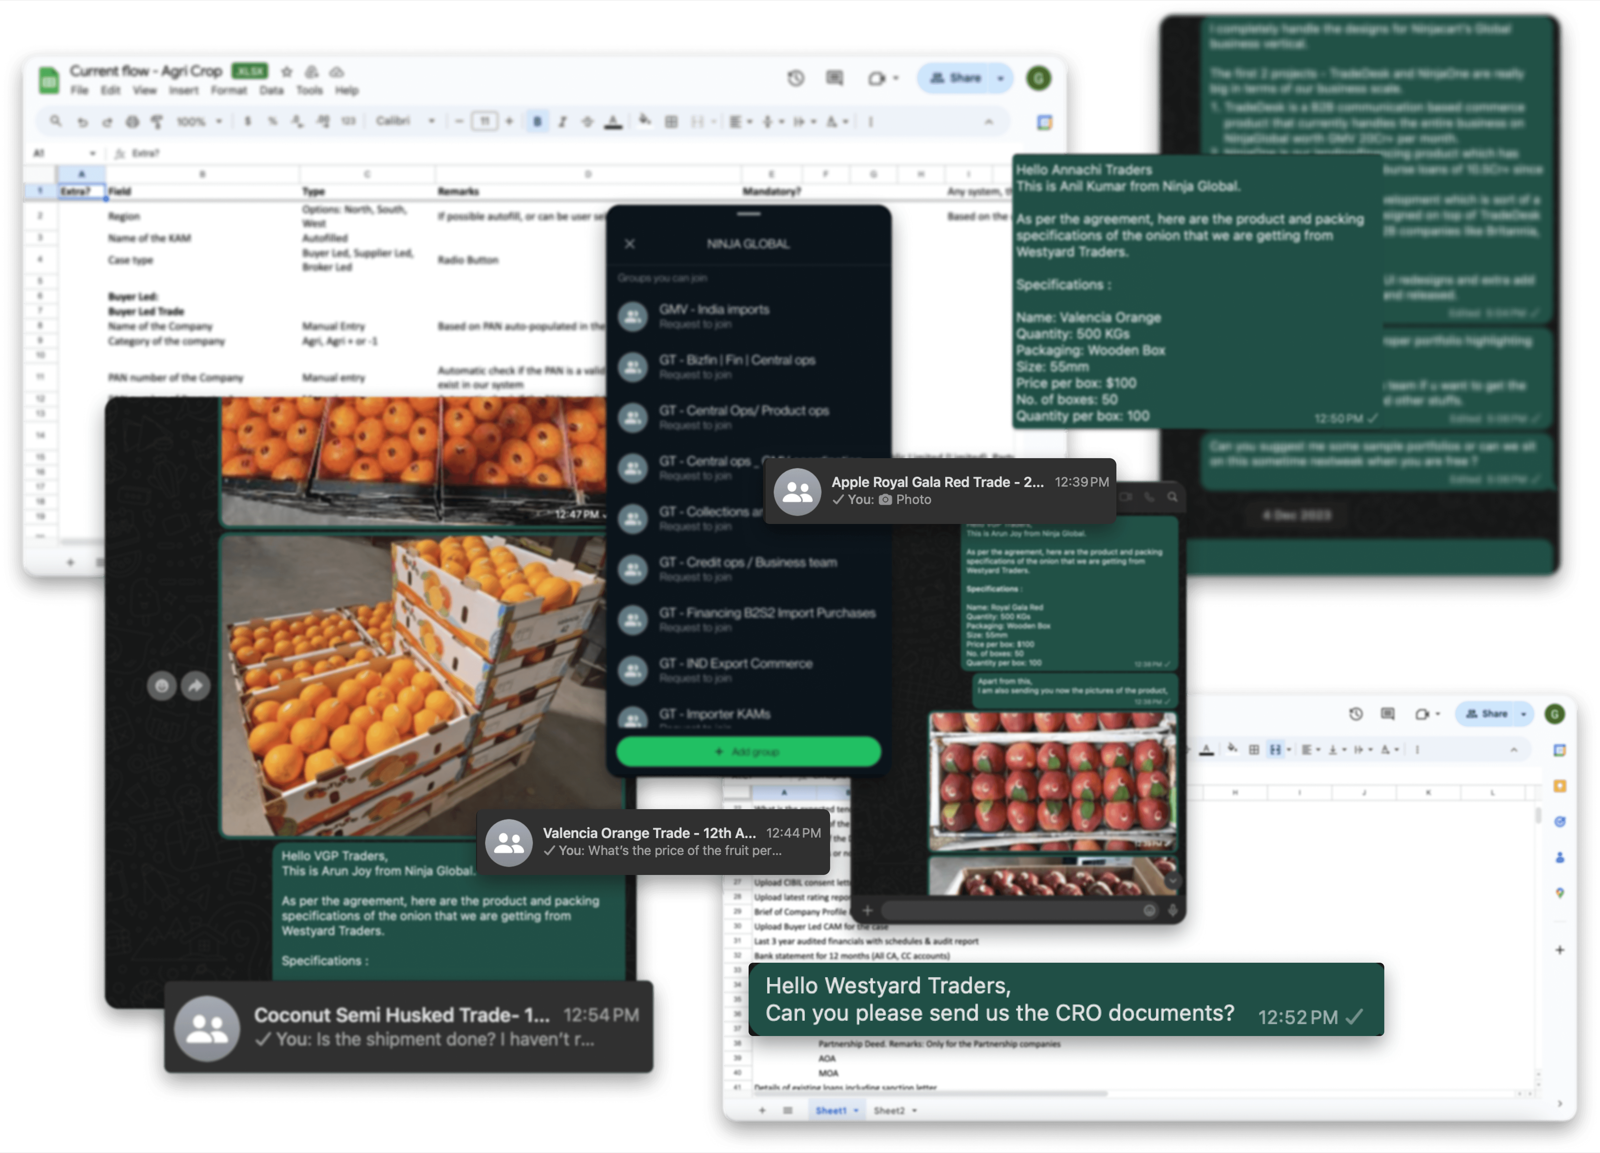This screenshot has height=1153, width=1600.
Task: Search the menus in Agri Crop toolbar
Action: 55,122
